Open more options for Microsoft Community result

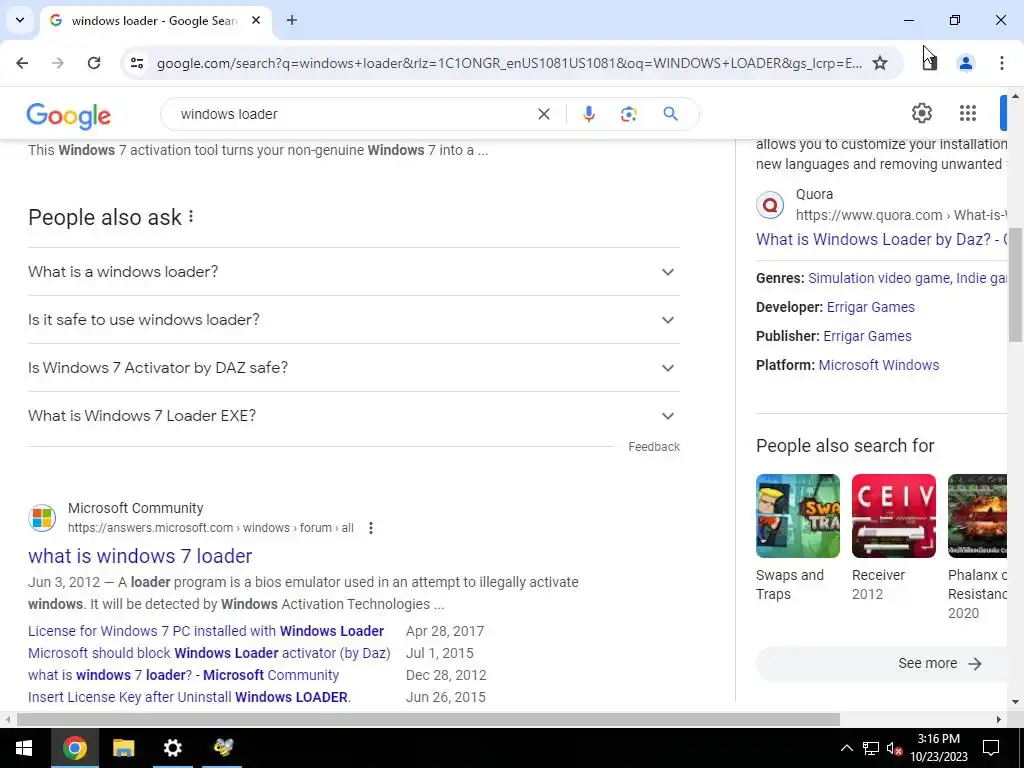click(x=370, y=528)
